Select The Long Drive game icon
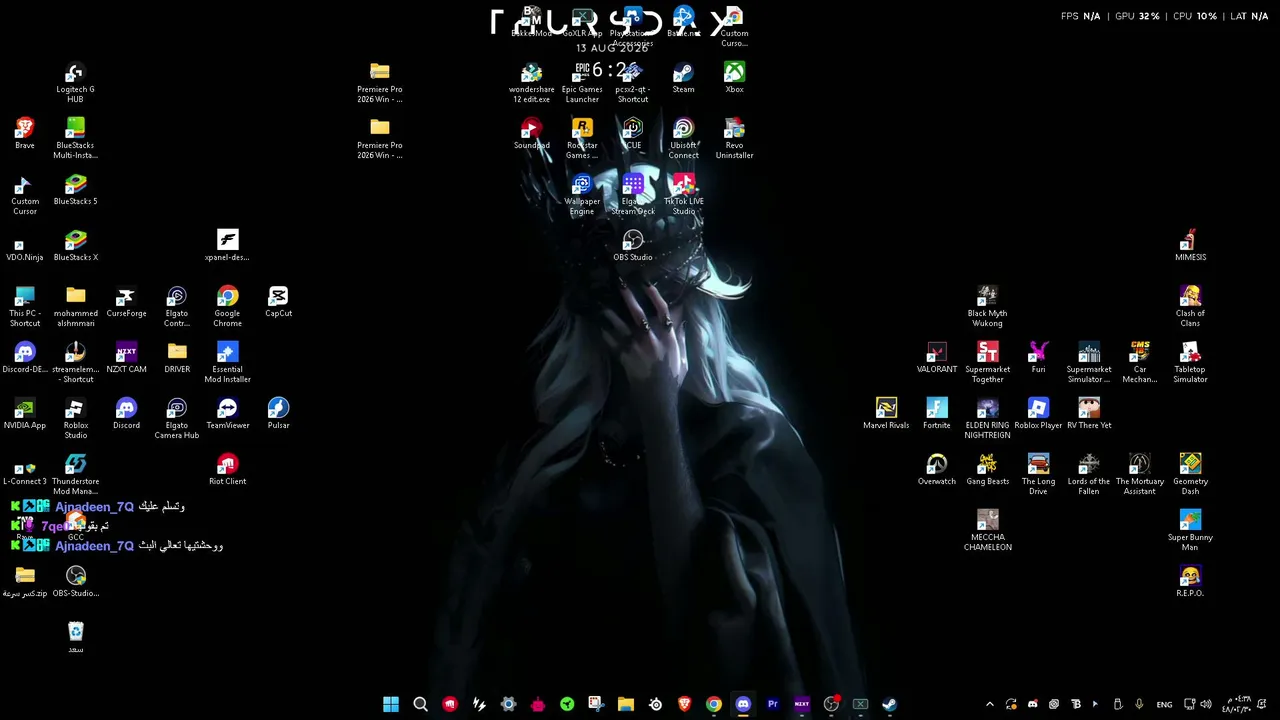This screenshot has height=720, width=1280. click(1038, 475)
